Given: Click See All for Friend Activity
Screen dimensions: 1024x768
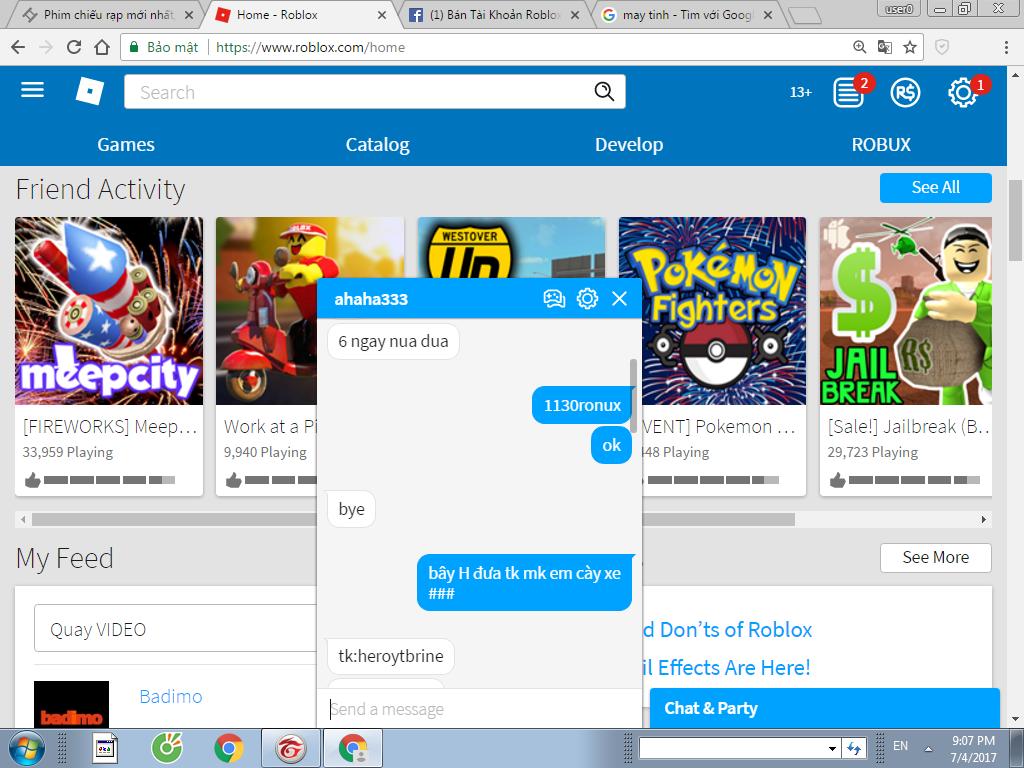Looking at the screenshot, I should [x=935, y=187].
